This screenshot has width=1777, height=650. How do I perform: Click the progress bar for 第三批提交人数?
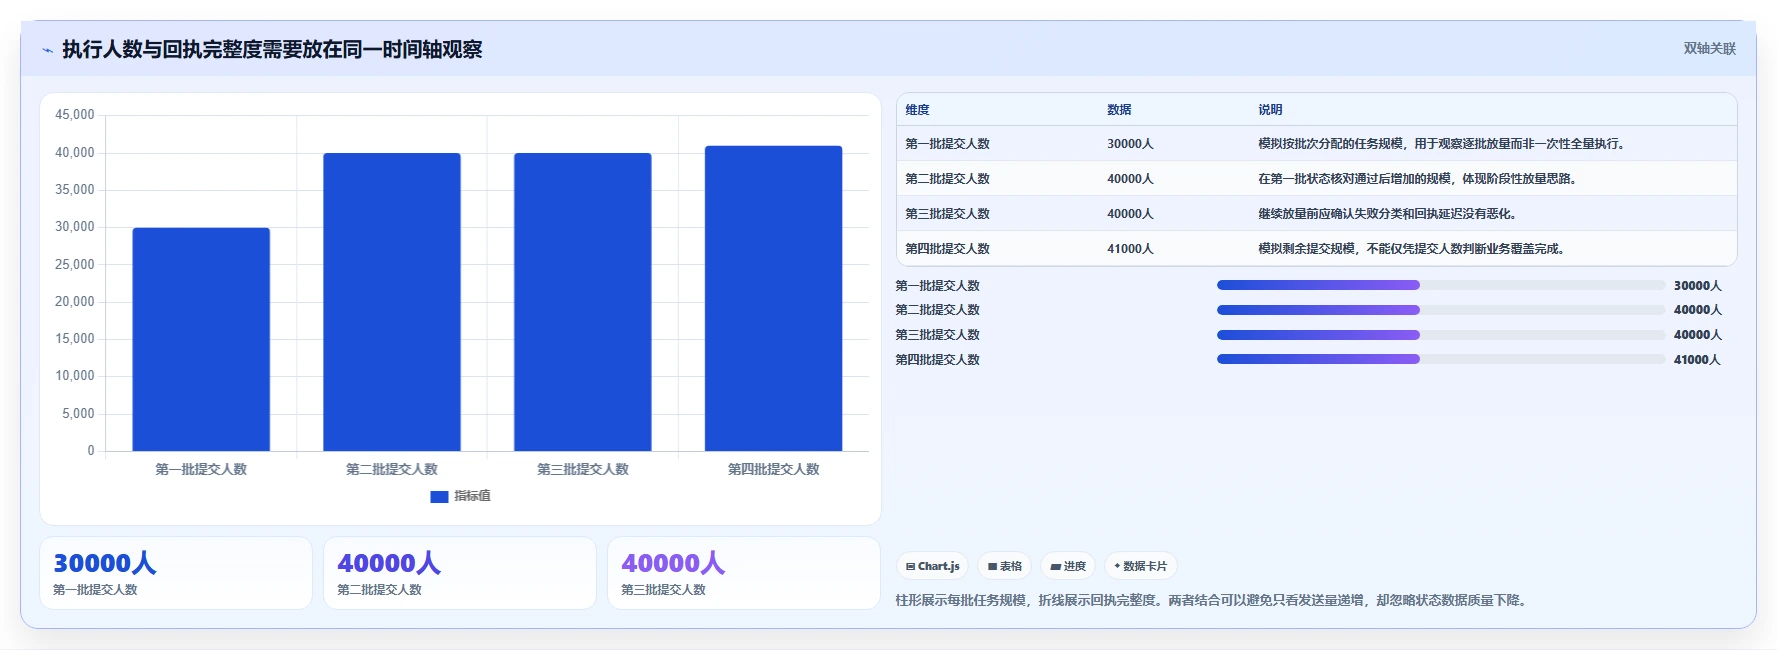click(x=1441, y=335)
